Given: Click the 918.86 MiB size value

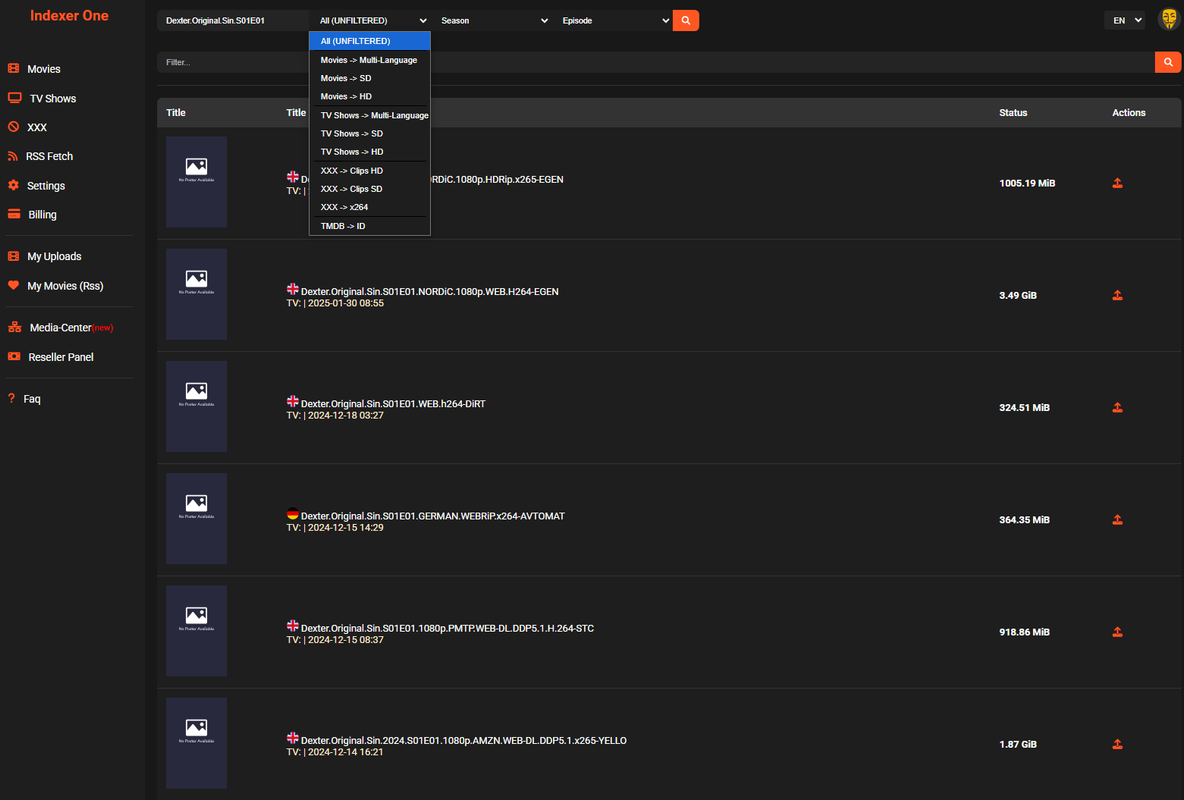Looking at the screenshot, I should [1024, 632].
